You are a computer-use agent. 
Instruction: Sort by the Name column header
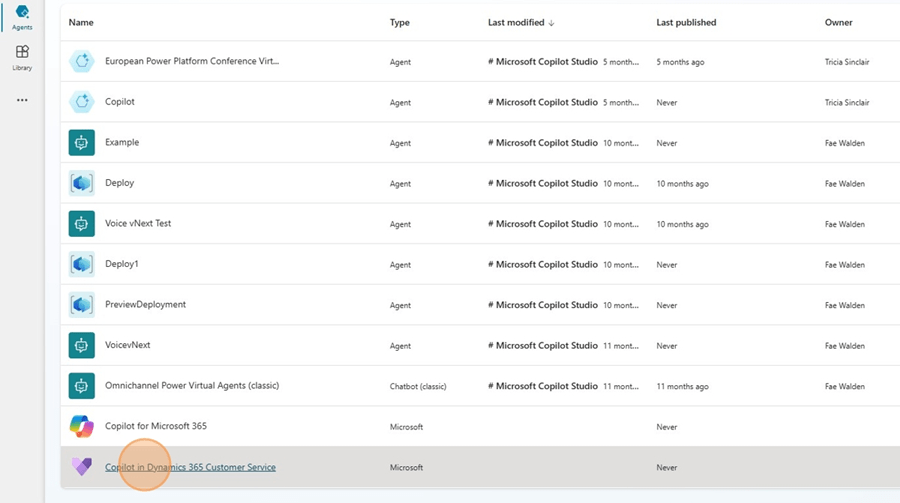pos(80,22)
